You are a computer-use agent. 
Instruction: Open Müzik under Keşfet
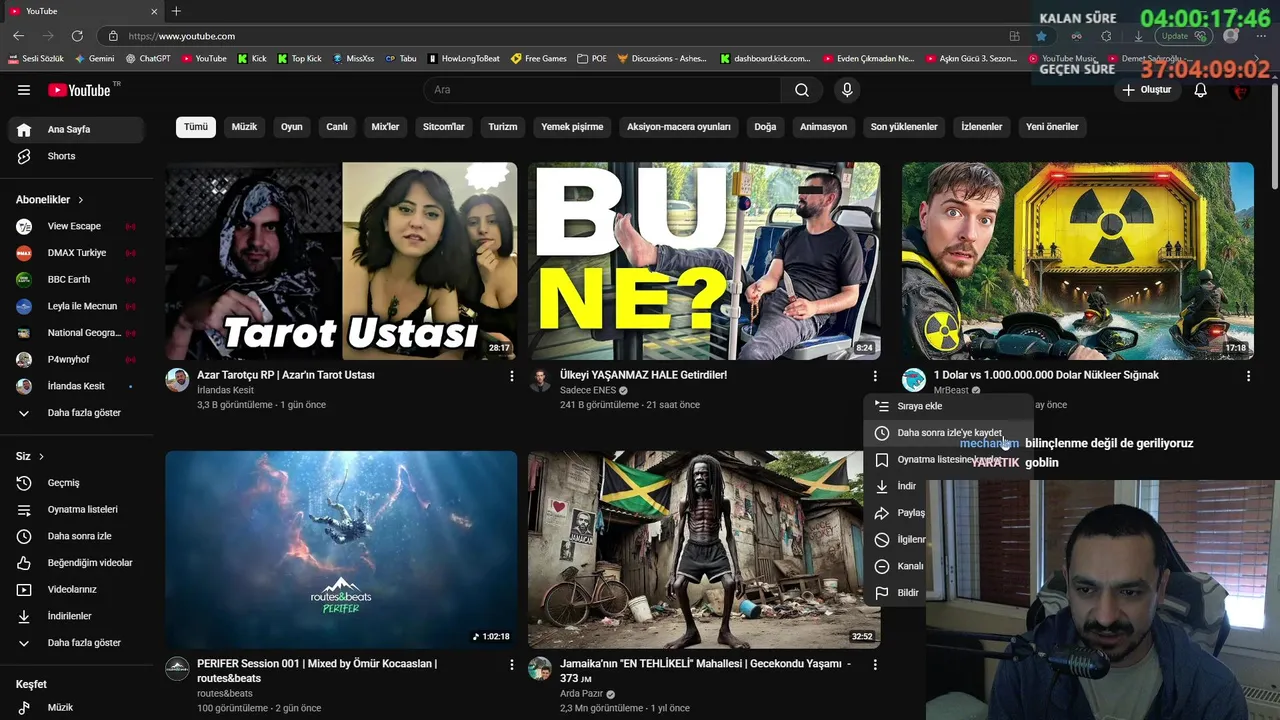click(x=76, y=707)
